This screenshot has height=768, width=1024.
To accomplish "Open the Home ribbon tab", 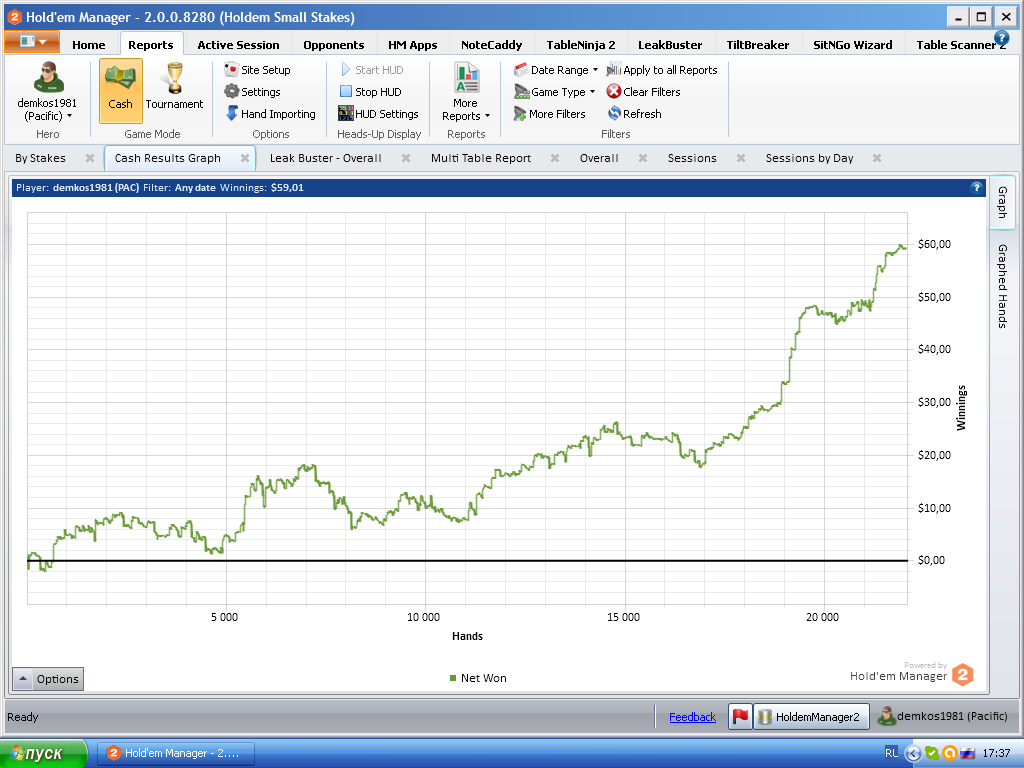I will coord(89,44).
